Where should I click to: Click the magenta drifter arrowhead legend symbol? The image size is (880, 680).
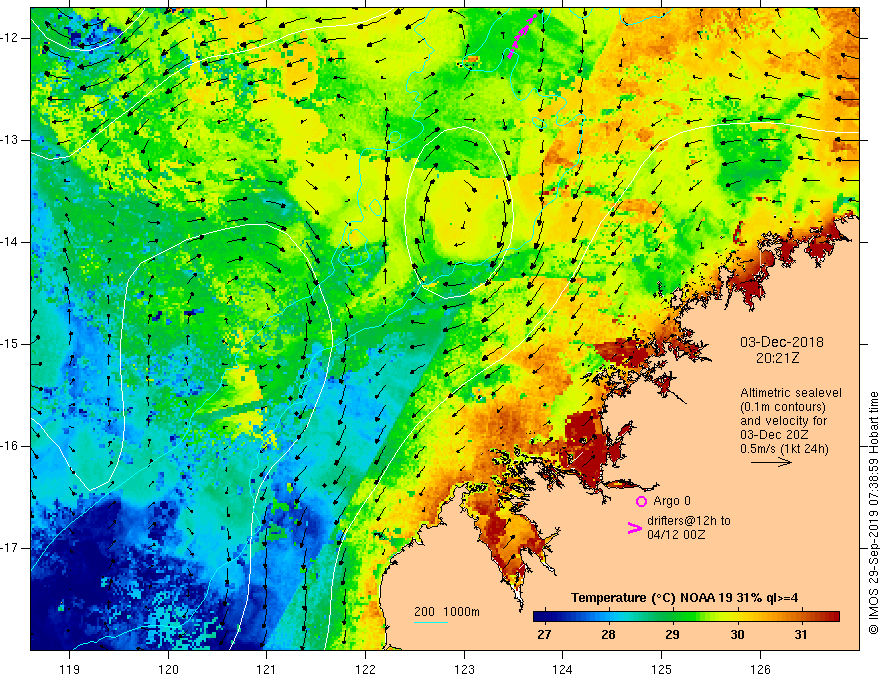(x=635, y=528)
